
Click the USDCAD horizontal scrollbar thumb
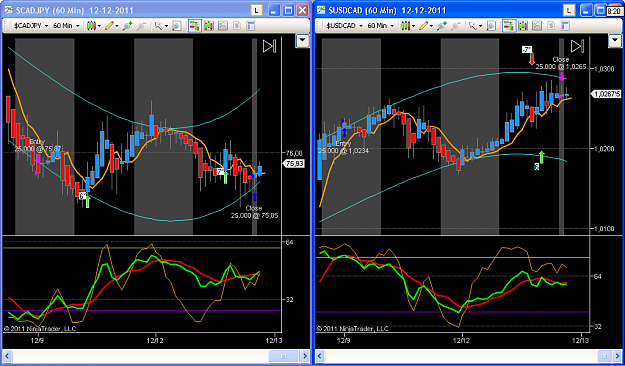coord(604,356)
